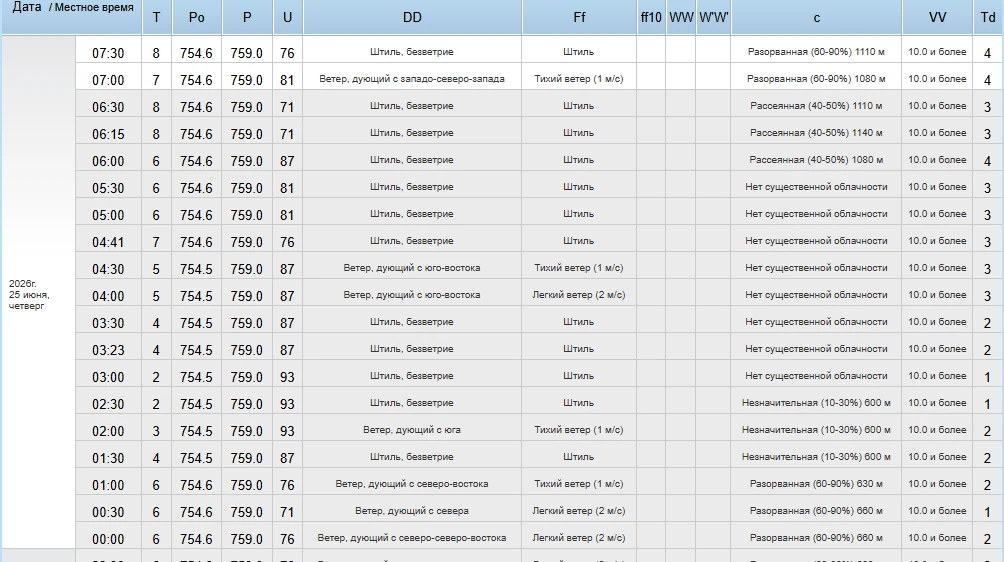Click Ветер, дующий с западо-северо-запада cell
This screenshot has height=562, width=1004.
pos(412,79)
